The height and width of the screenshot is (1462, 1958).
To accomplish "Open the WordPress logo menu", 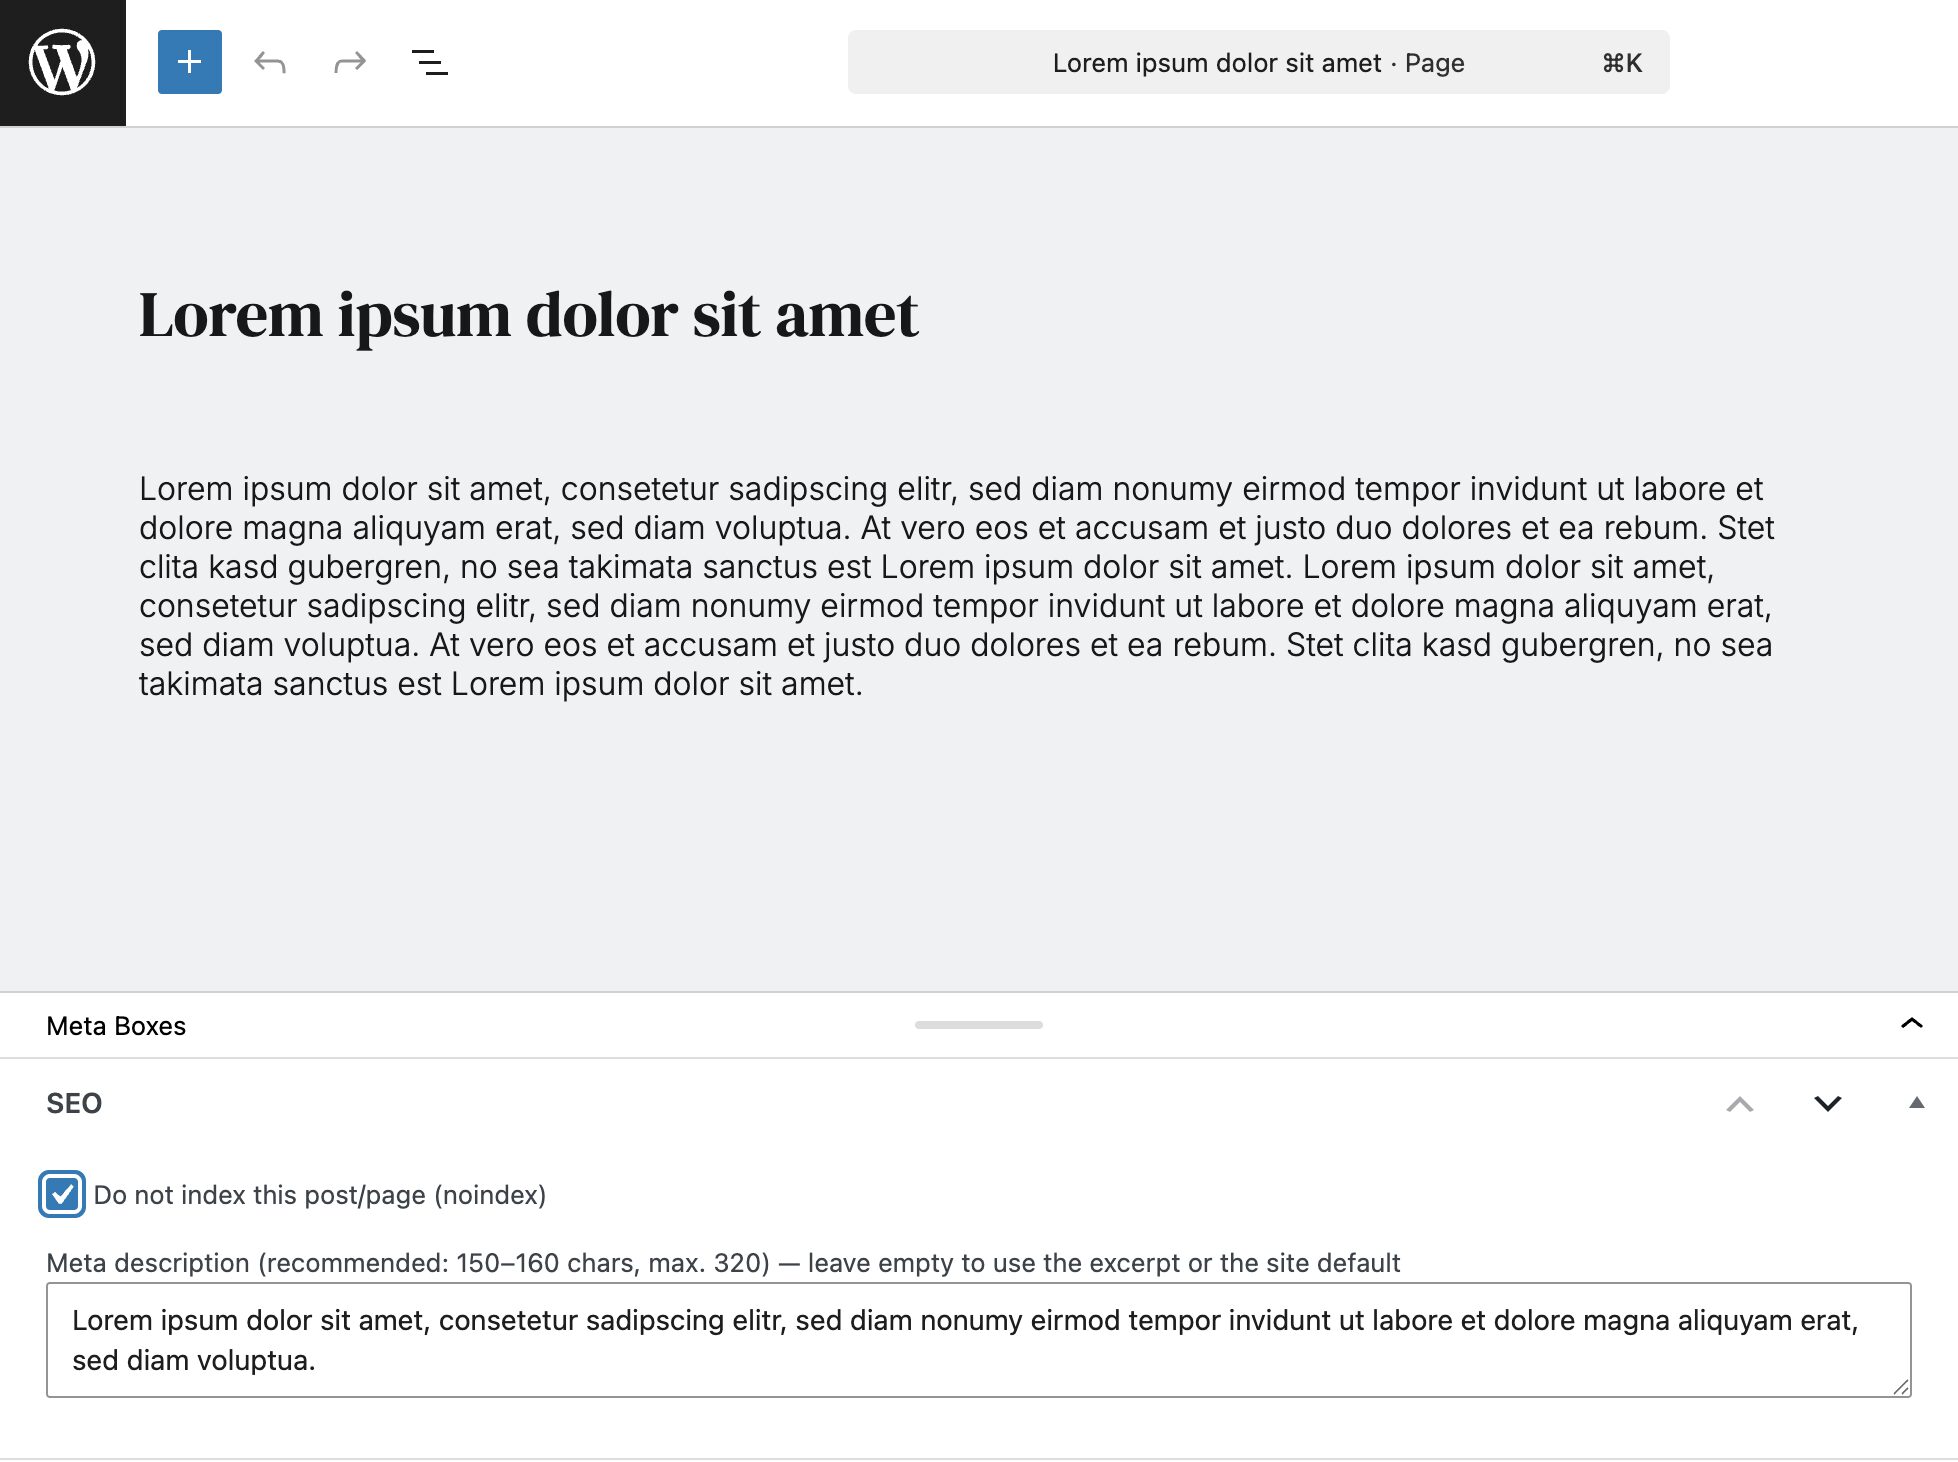I will (62, 62).
